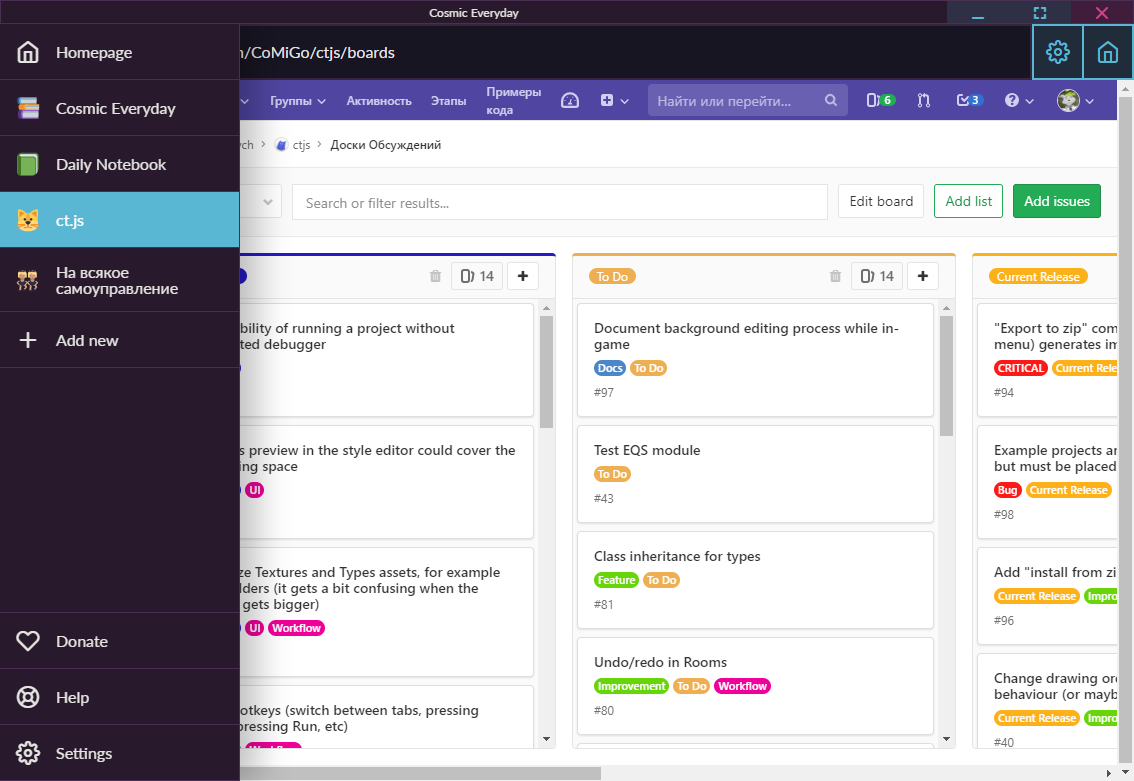Open the Donate entry
The width and height of the screenshot is (1134, 781).
119,641
